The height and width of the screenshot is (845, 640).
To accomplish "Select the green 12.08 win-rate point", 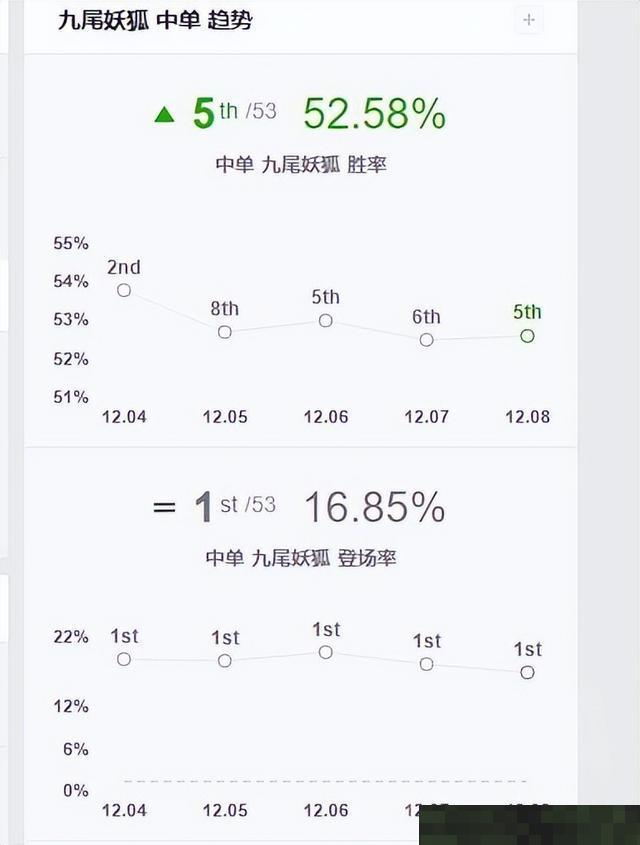I will pos(527,336).
